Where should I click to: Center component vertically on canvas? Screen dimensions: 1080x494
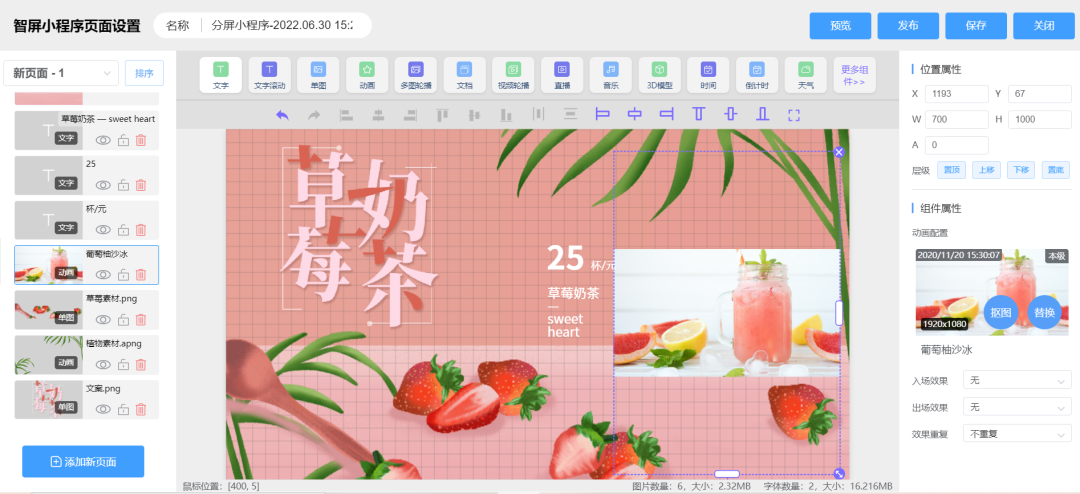coord(731,114)
